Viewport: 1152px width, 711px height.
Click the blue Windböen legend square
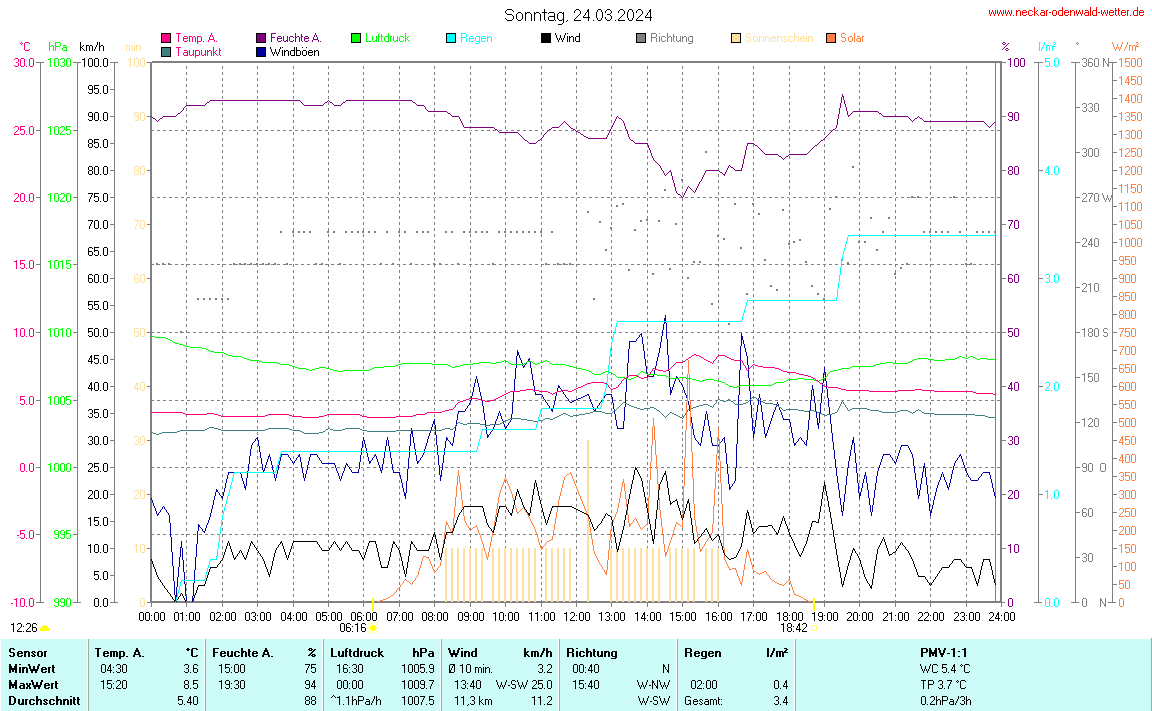[x=262, y=52]
